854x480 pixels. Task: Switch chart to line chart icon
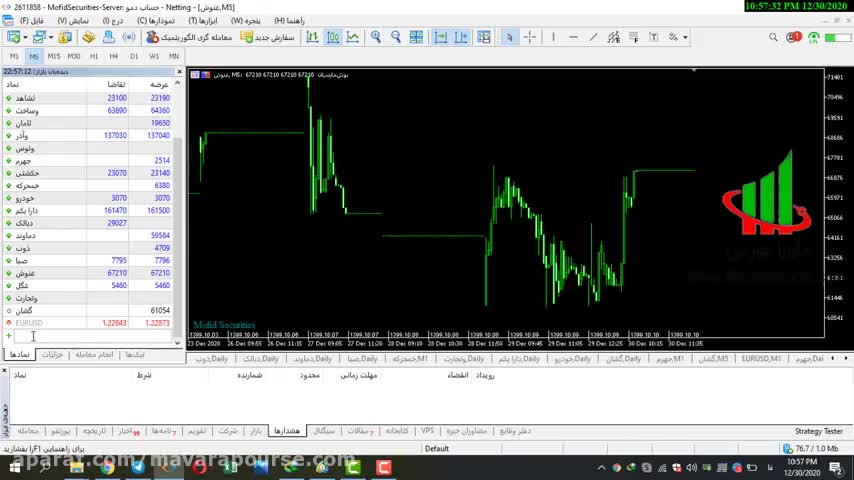click(354, 37)
